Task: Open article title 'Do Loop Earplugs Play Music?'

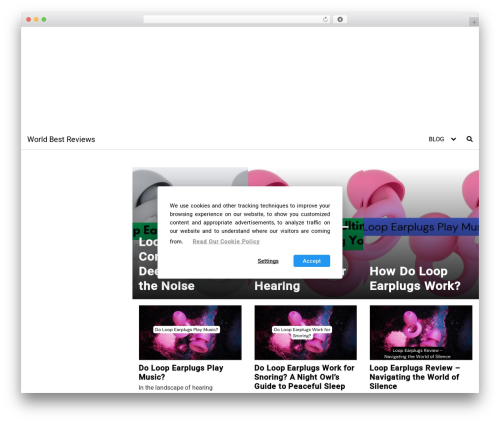Action: pos(181,372)
